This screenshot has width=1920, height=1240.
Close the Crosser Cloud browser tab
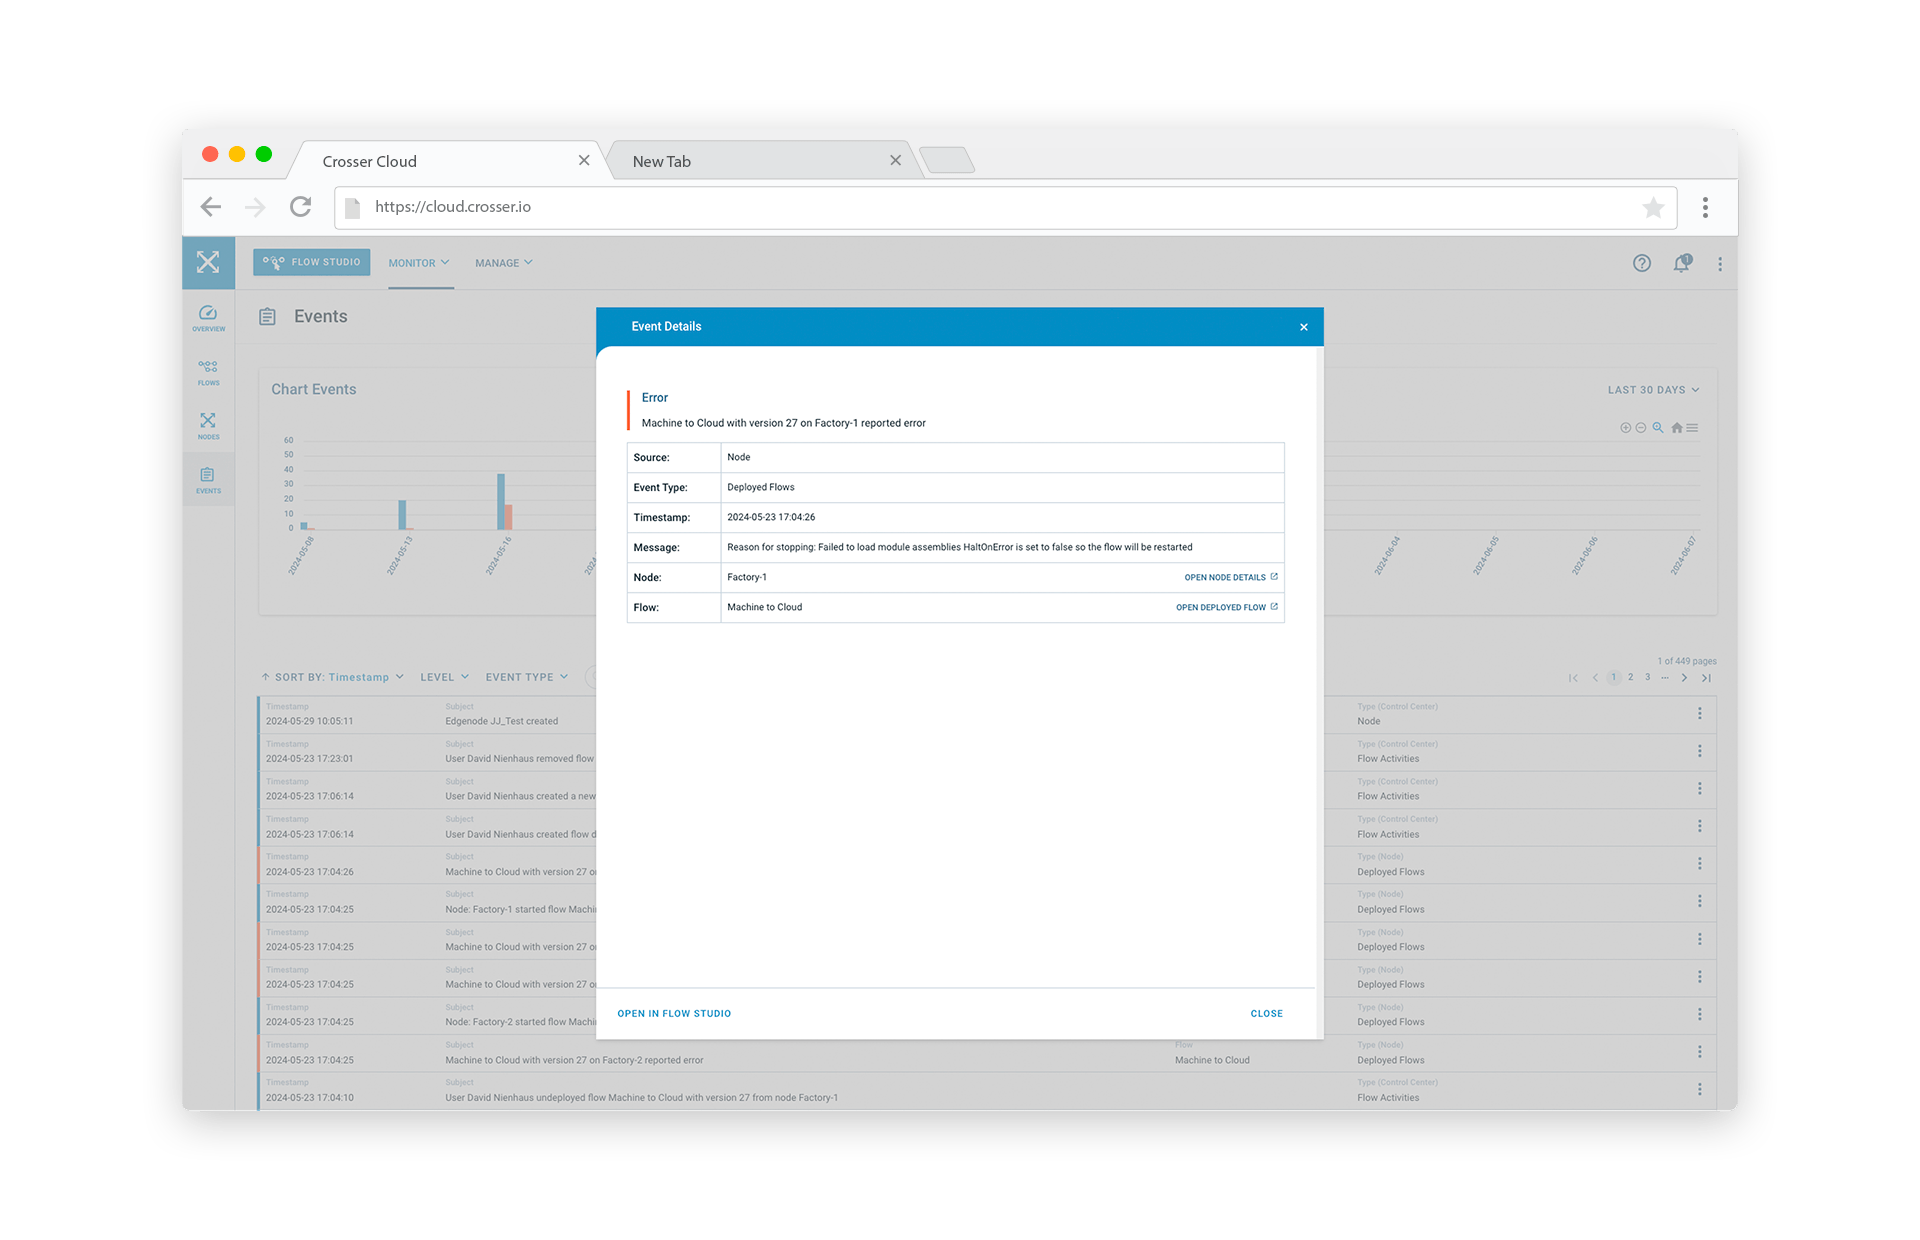[x=584, y=161]
